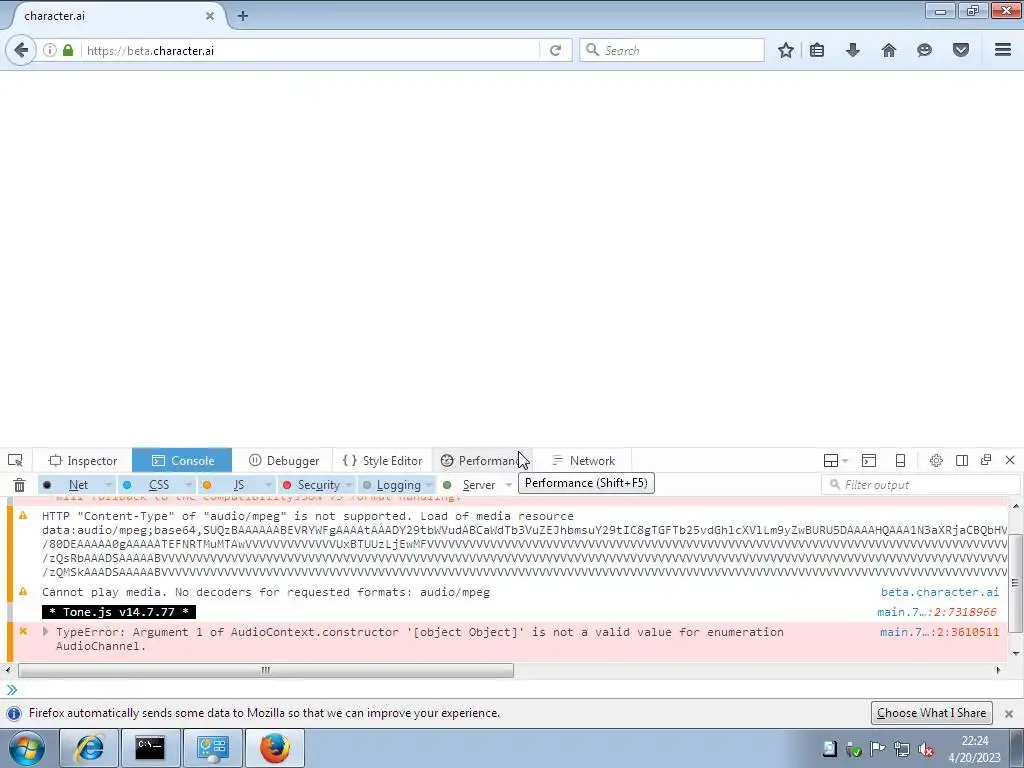
Task: Pick an element from the page
Action: (x=15, y=460)
